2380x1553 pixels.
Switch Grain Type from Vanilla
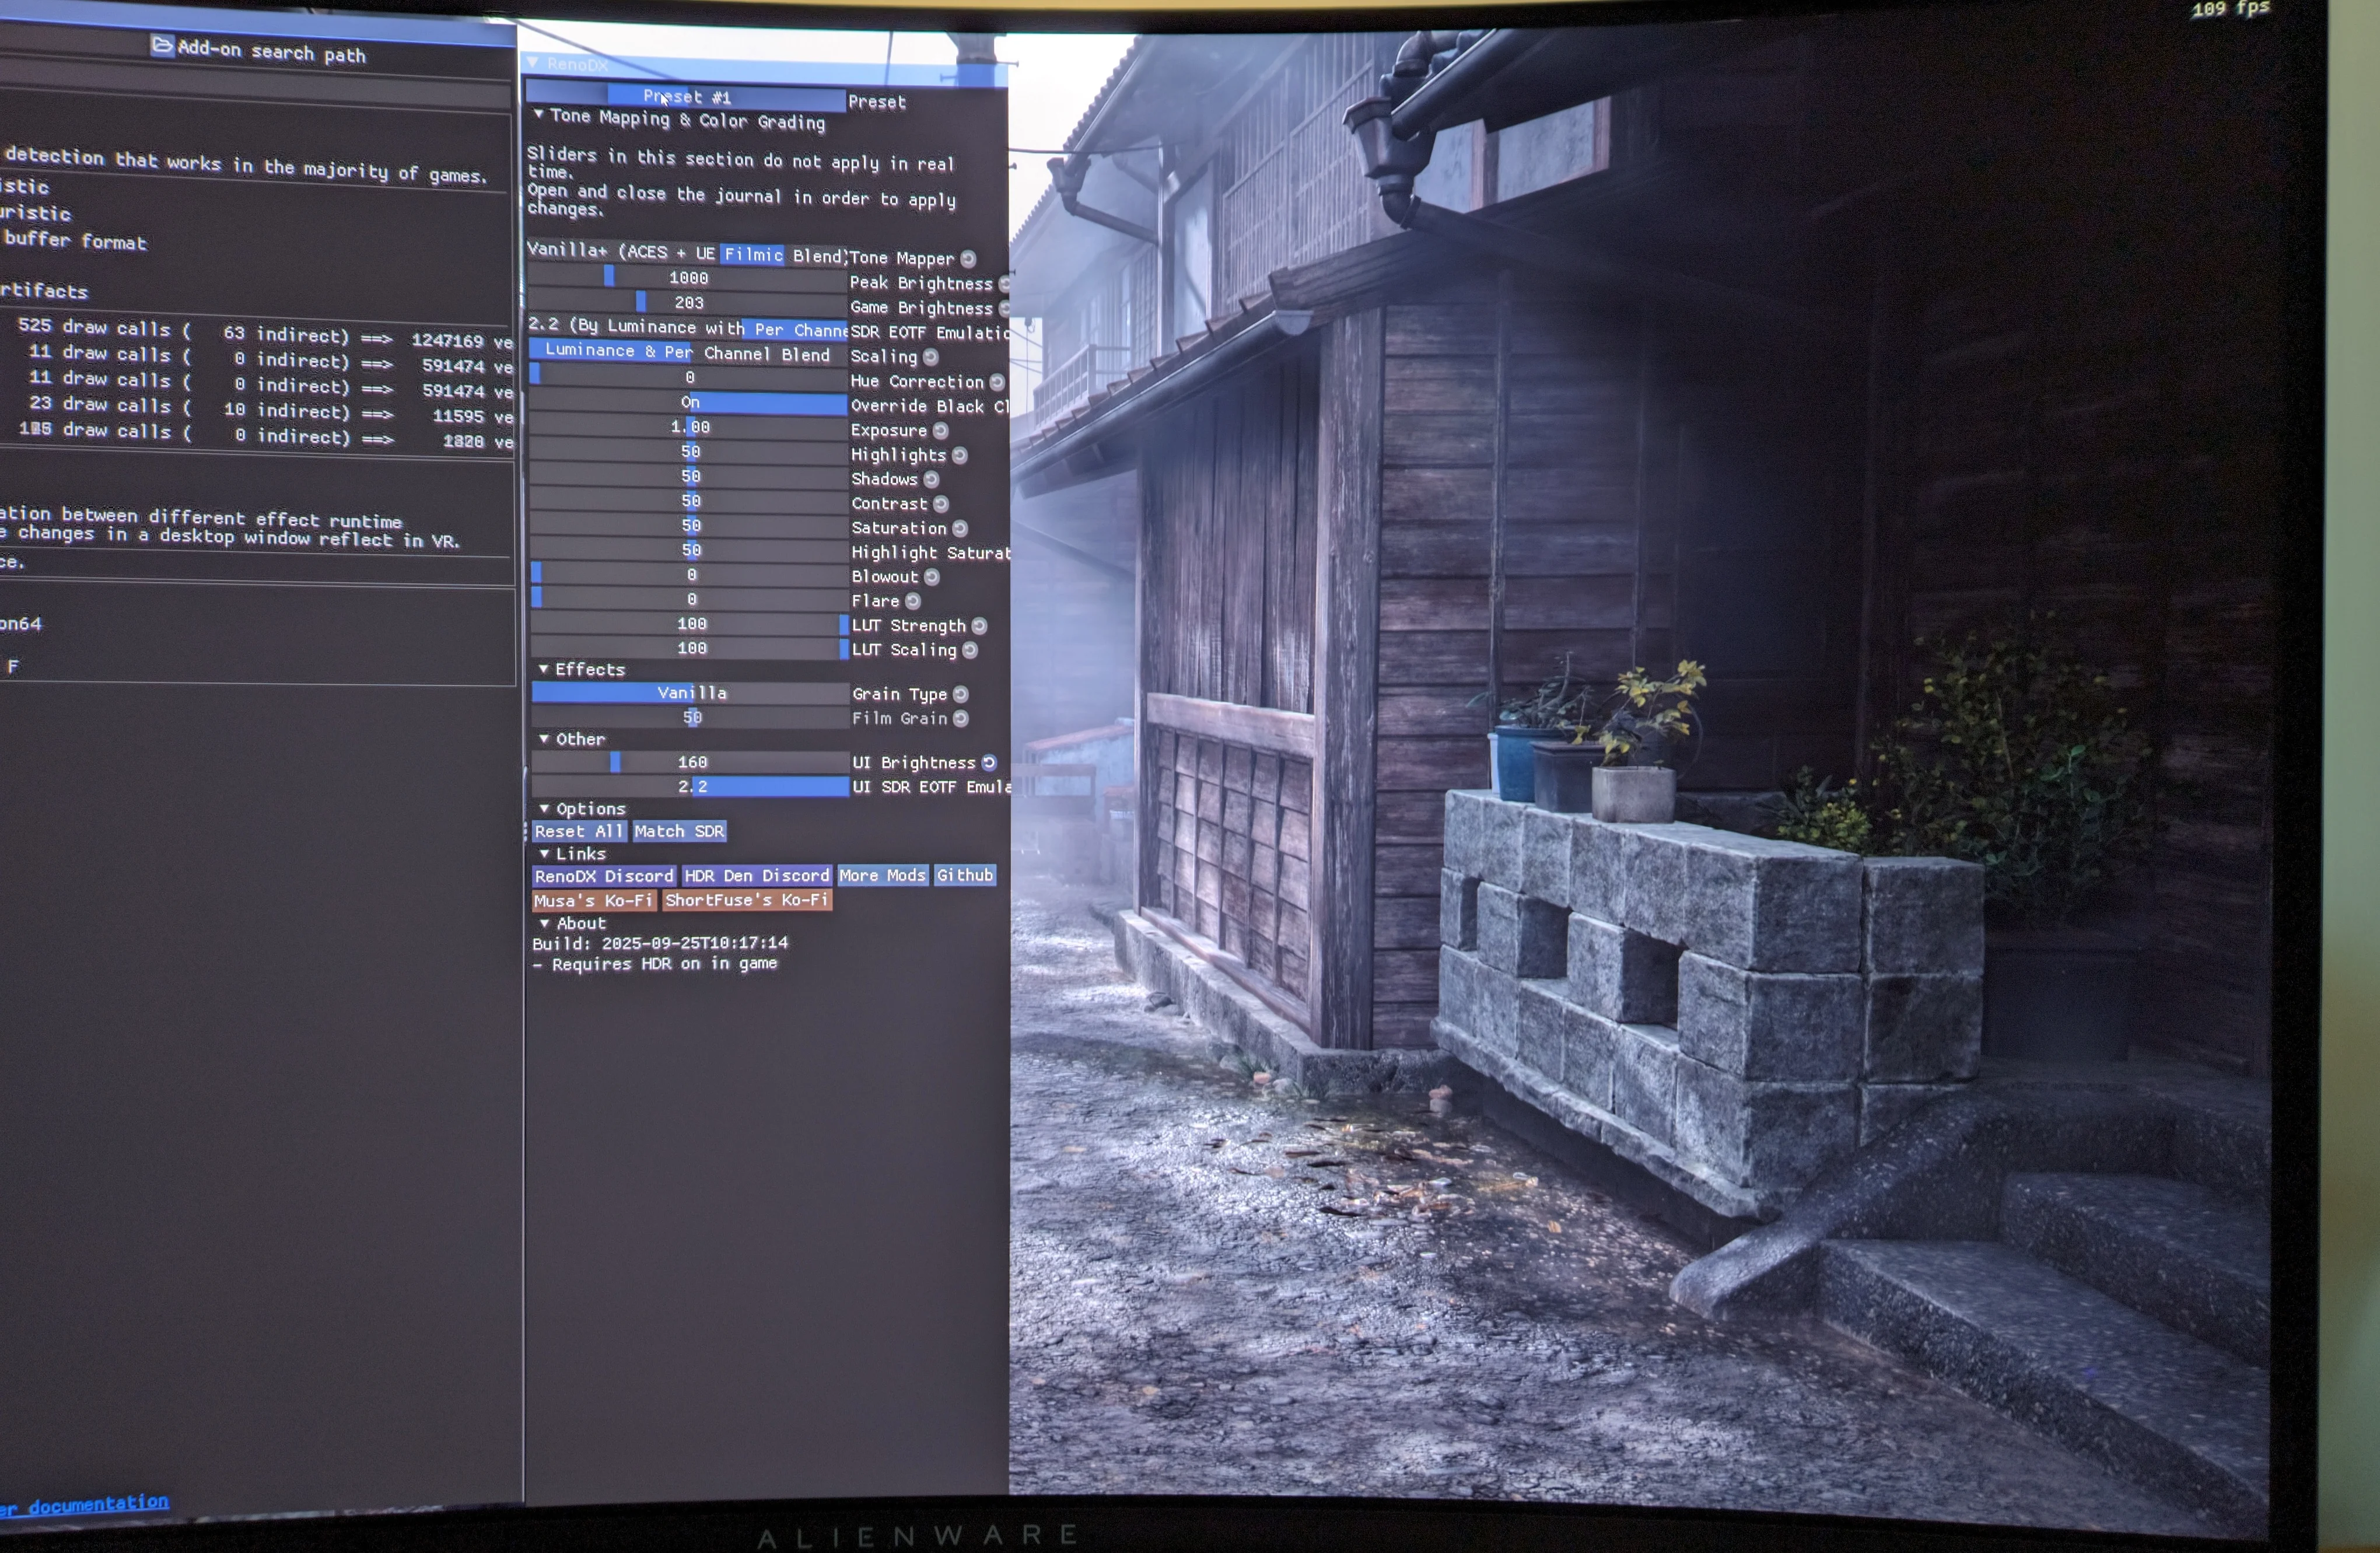(690, 693)
